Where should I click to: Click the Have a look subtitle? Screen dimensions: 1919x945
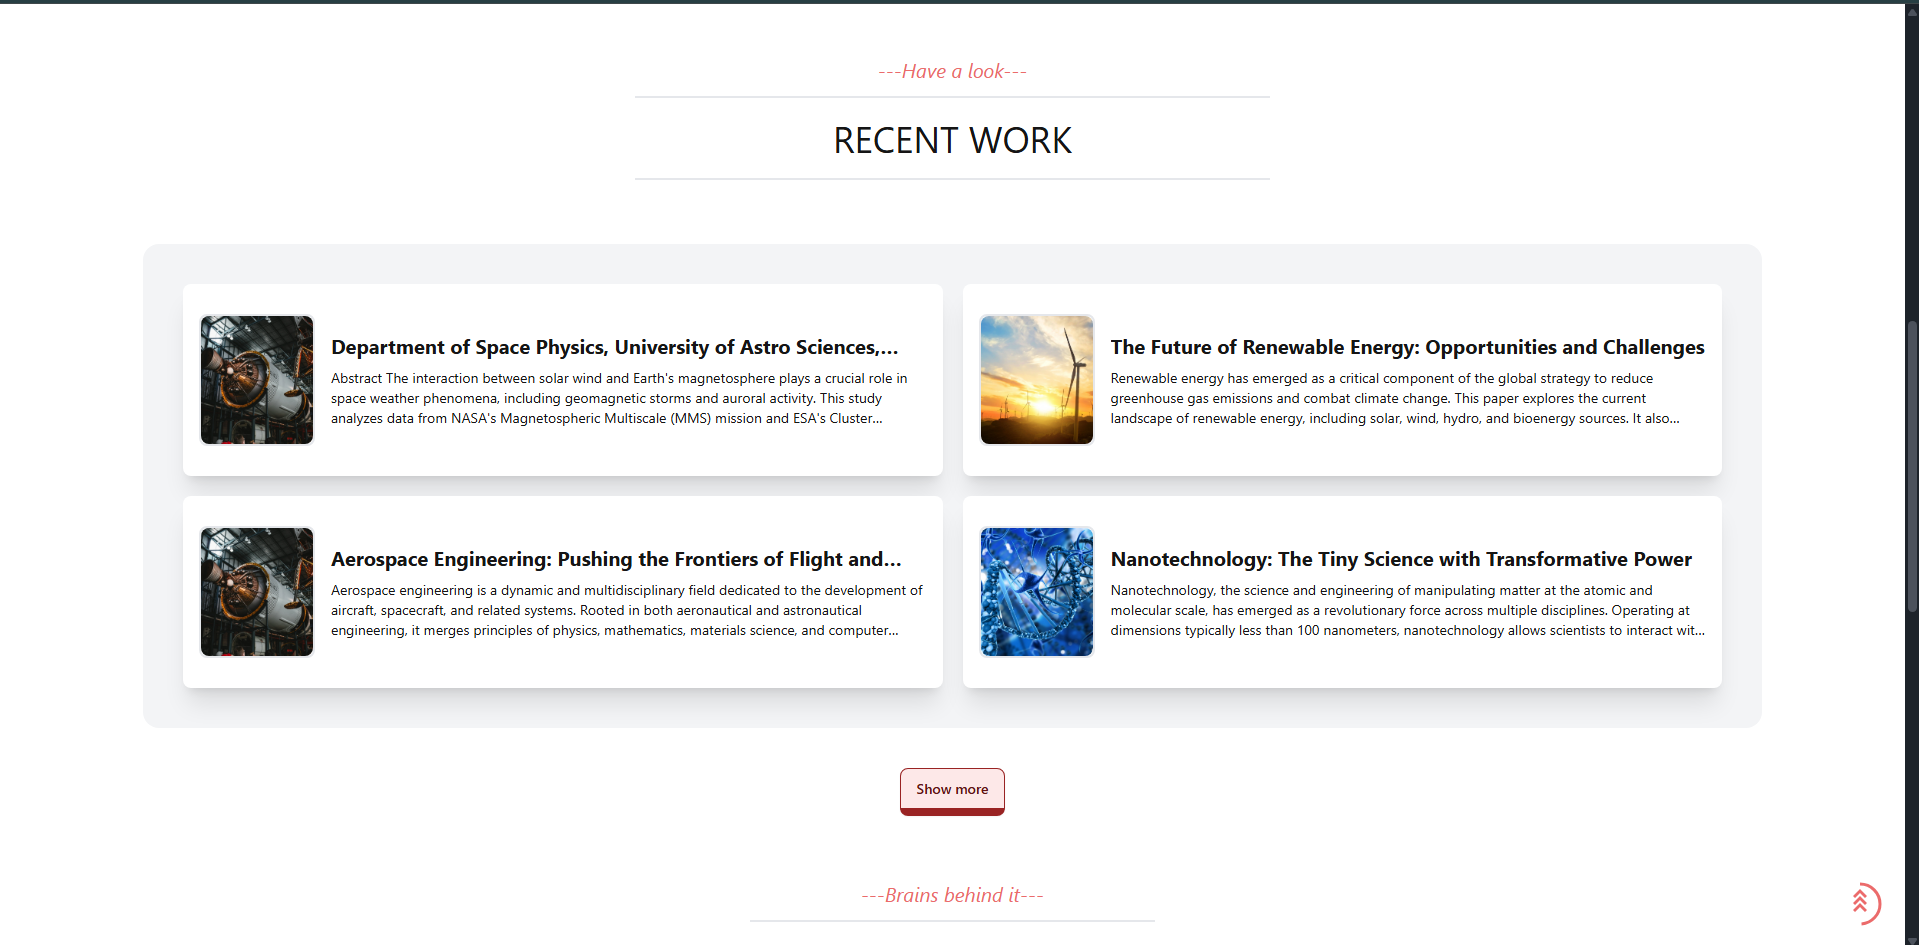coord(952,71)
